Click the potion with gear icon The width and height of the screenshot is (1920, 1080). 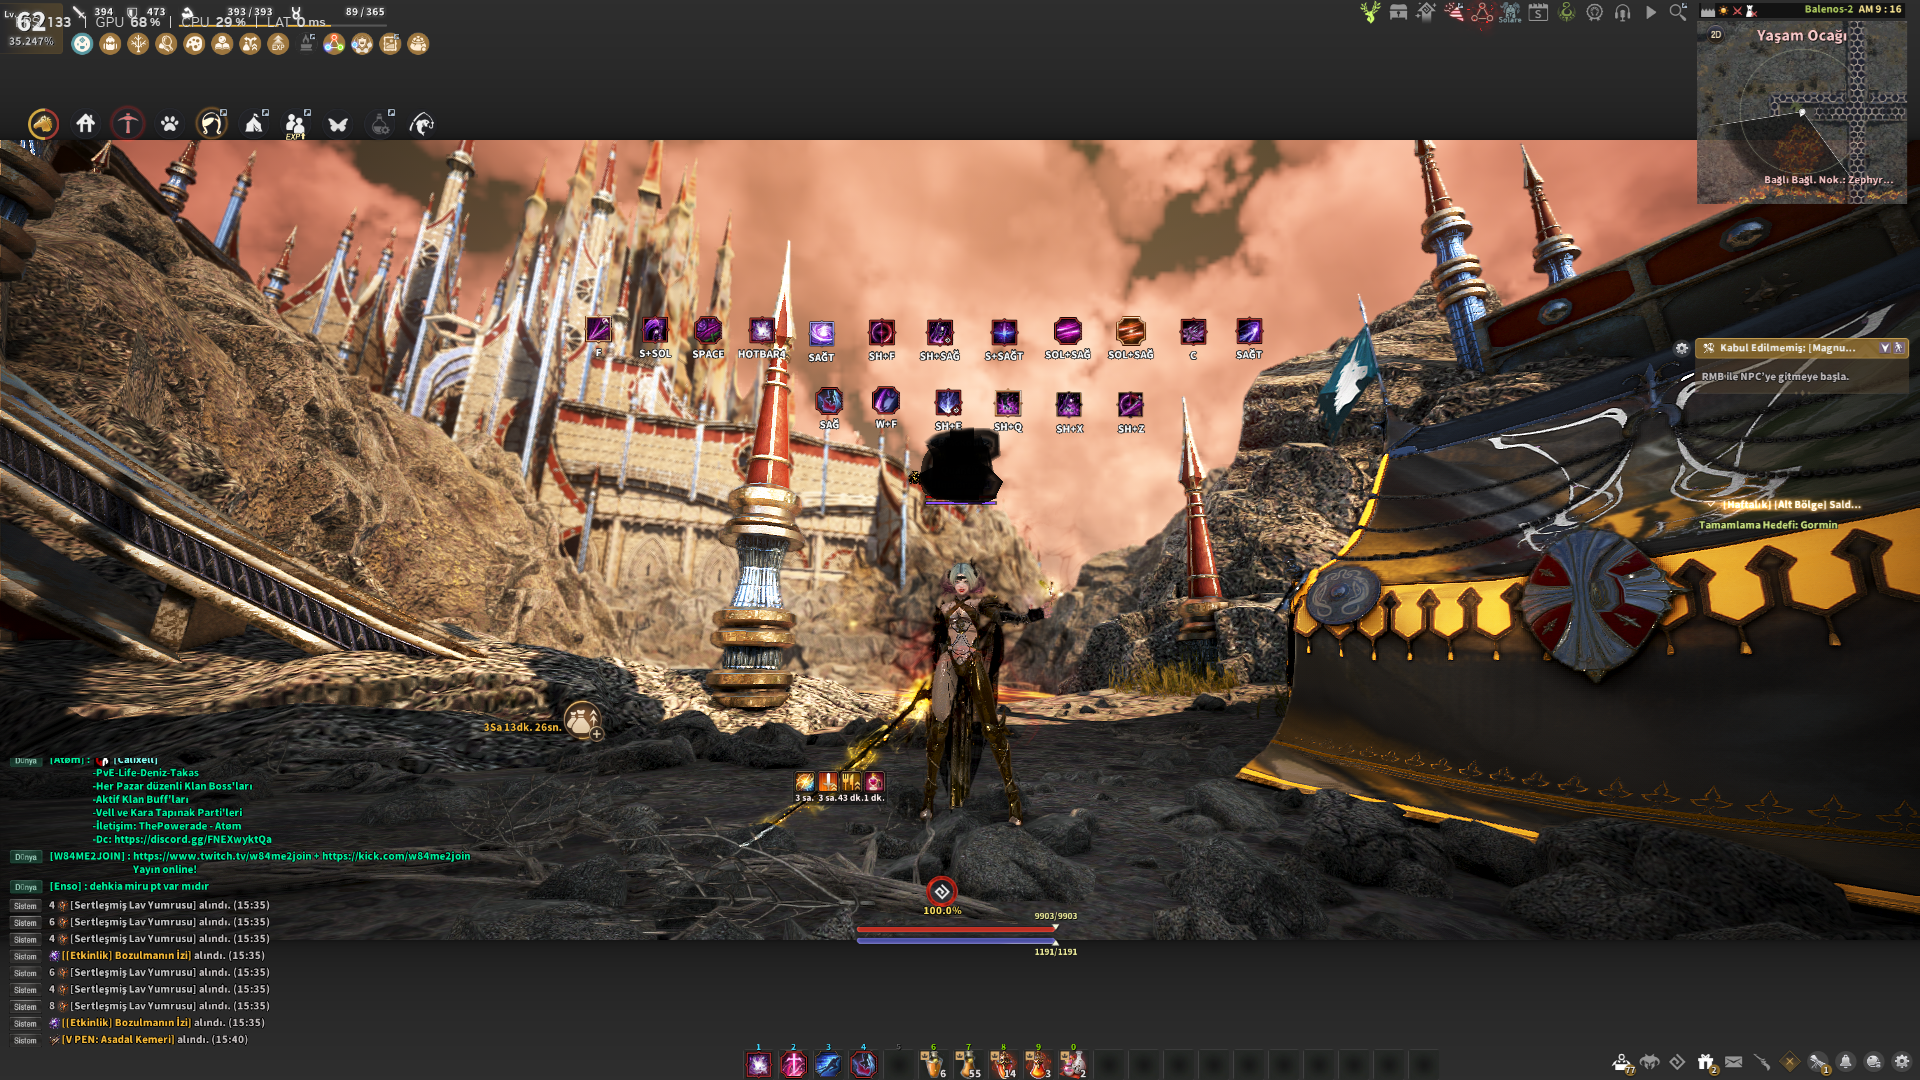(x=381, y=124)
